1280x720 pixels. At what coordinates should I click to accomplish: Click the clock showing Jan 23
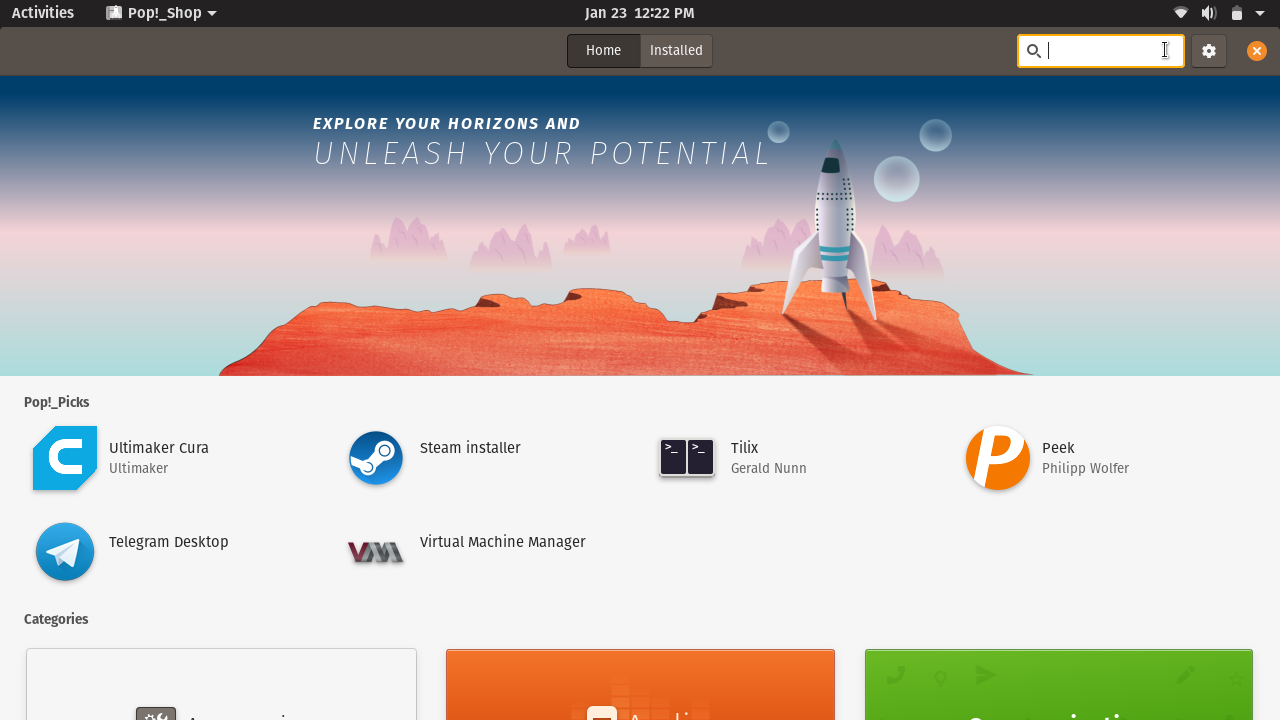click(x=639, y=13)
